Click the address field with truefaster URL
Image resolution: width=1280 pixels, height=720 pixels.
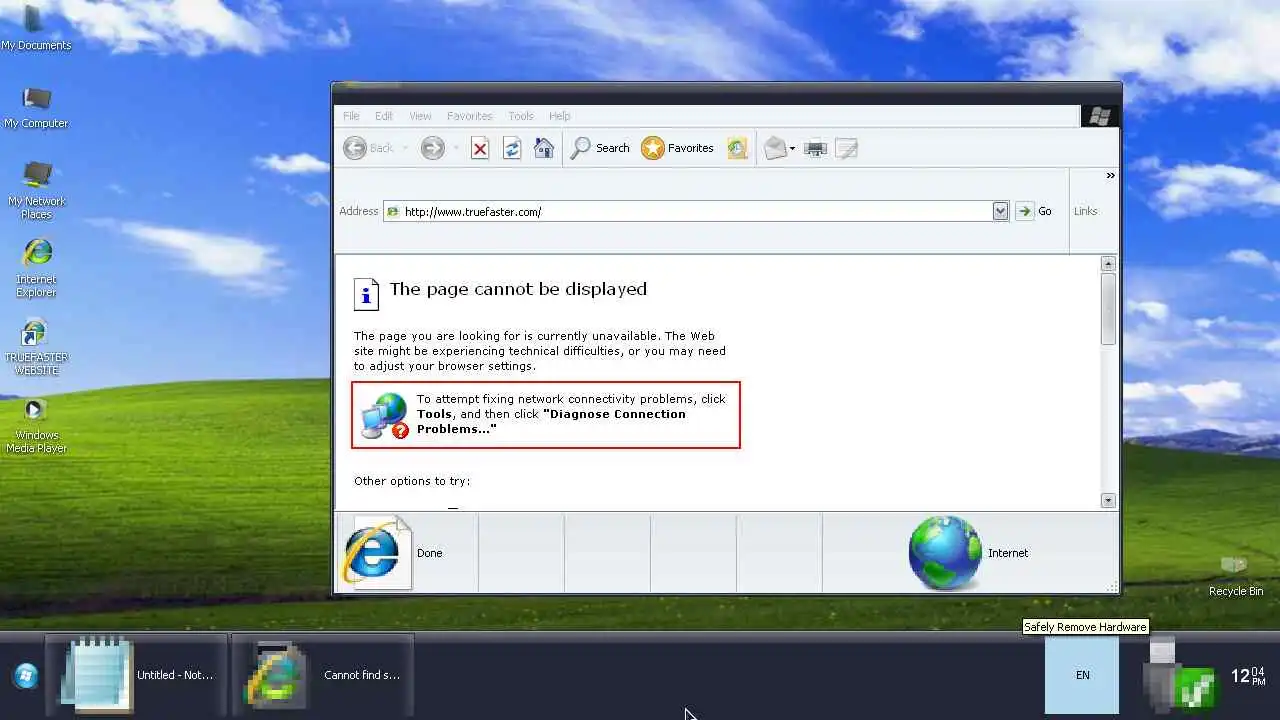click(x=696, y=211)
